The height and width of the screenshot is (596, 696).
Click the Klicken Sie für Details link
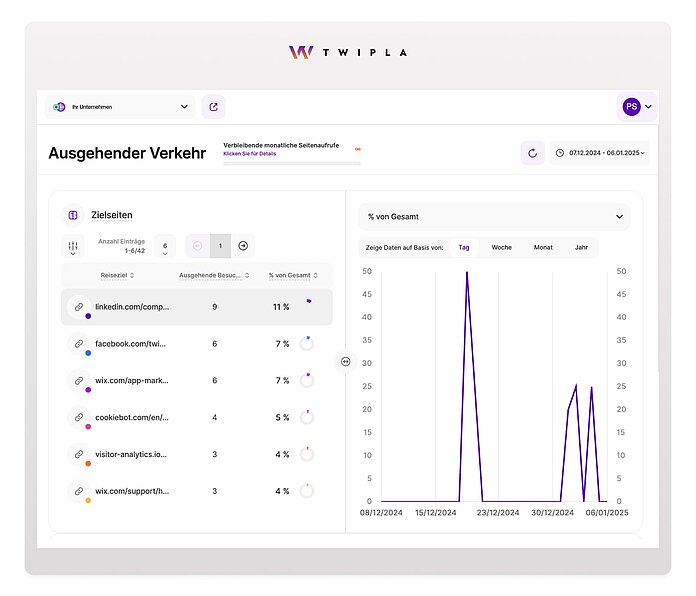252,155
